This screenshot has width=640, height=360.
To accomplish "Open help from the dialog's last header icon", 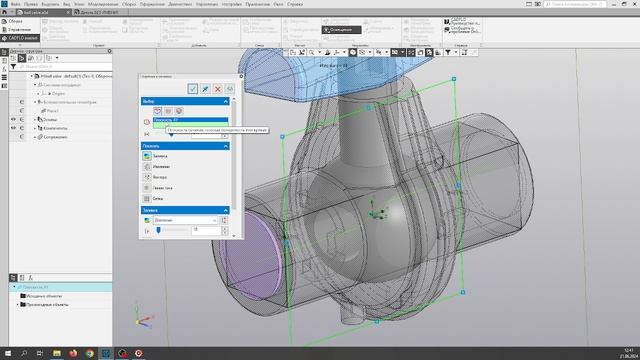I will coord(230,89).
